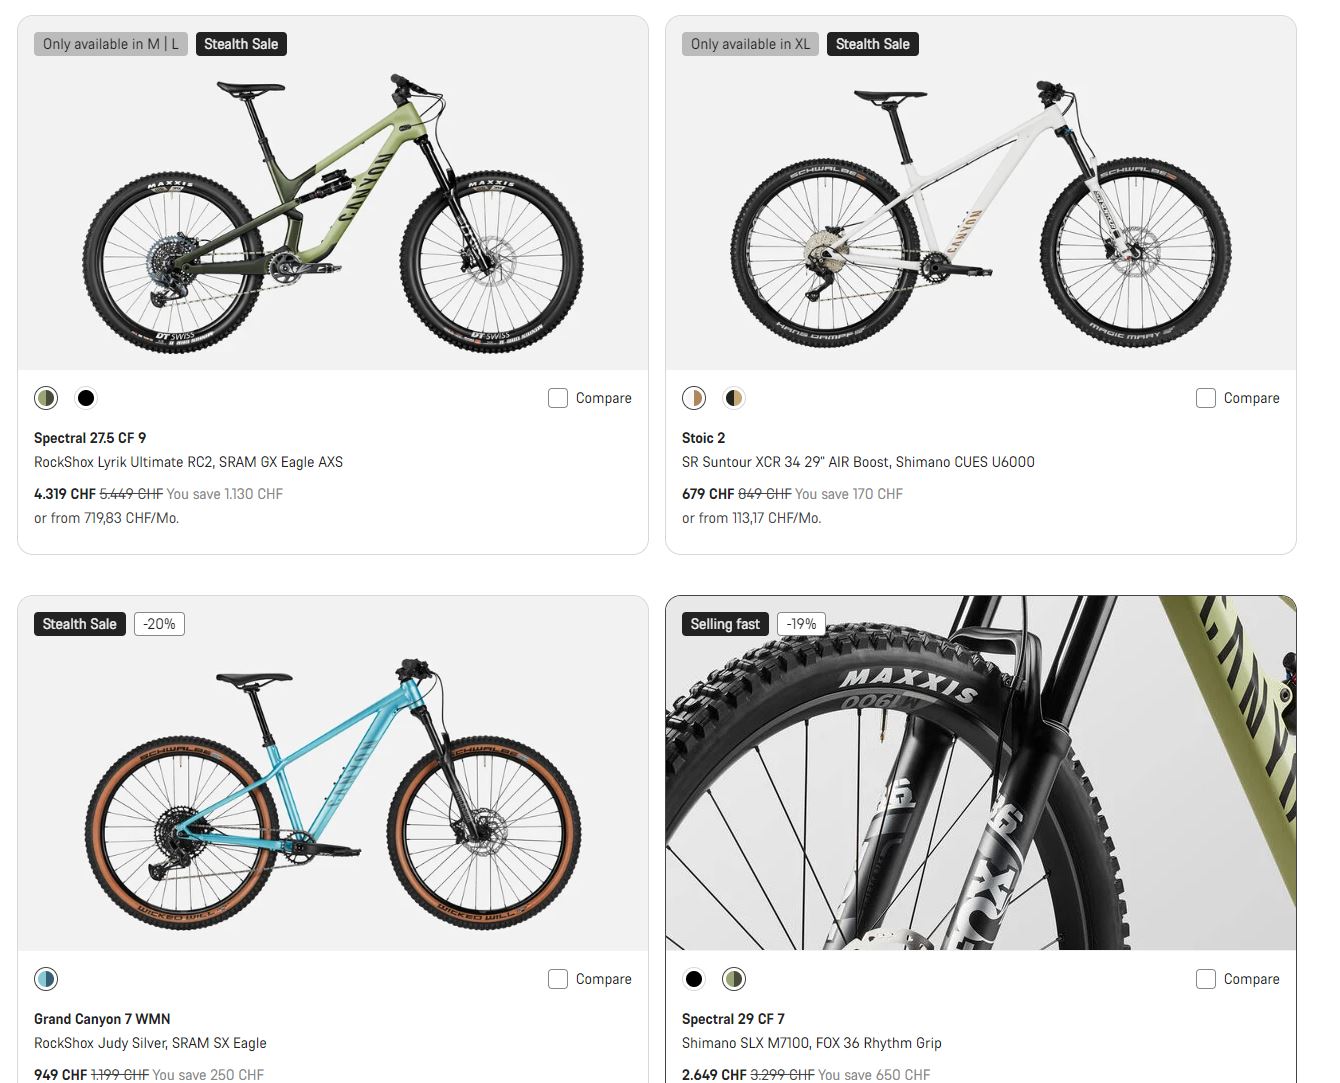Screen dimensions: 1340x1083
Task: Click the Spectral 29 CF 7 title
Action: pyautogui.click(x=733, y=1019)
